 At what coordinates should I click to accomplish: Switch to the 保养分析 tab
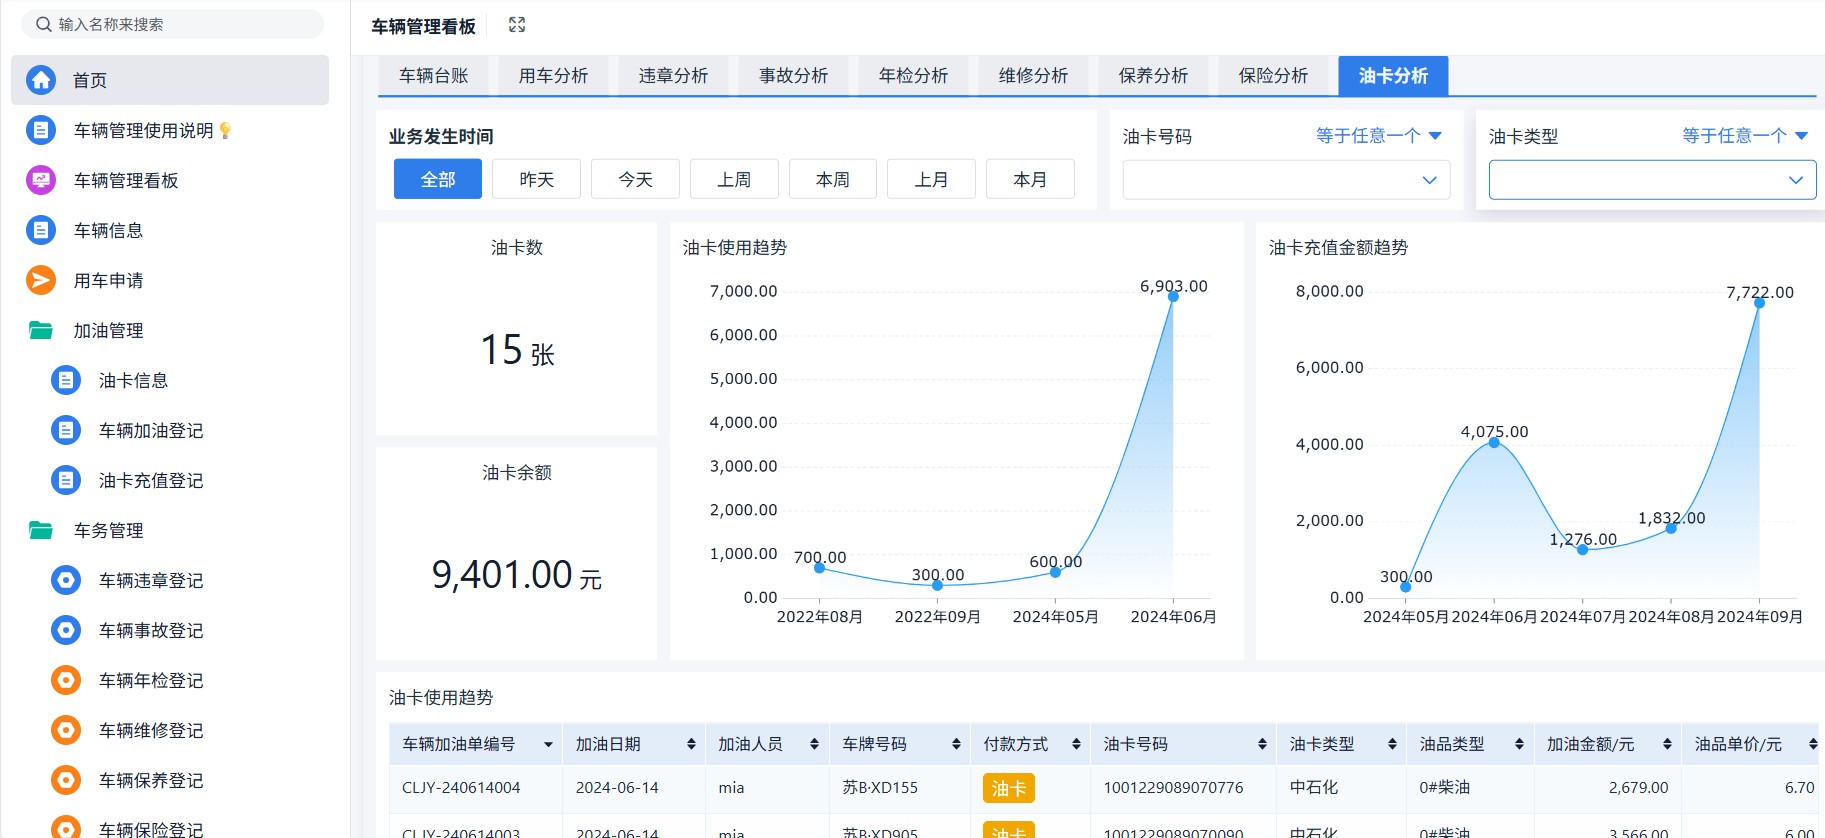tap(1153, 76)
